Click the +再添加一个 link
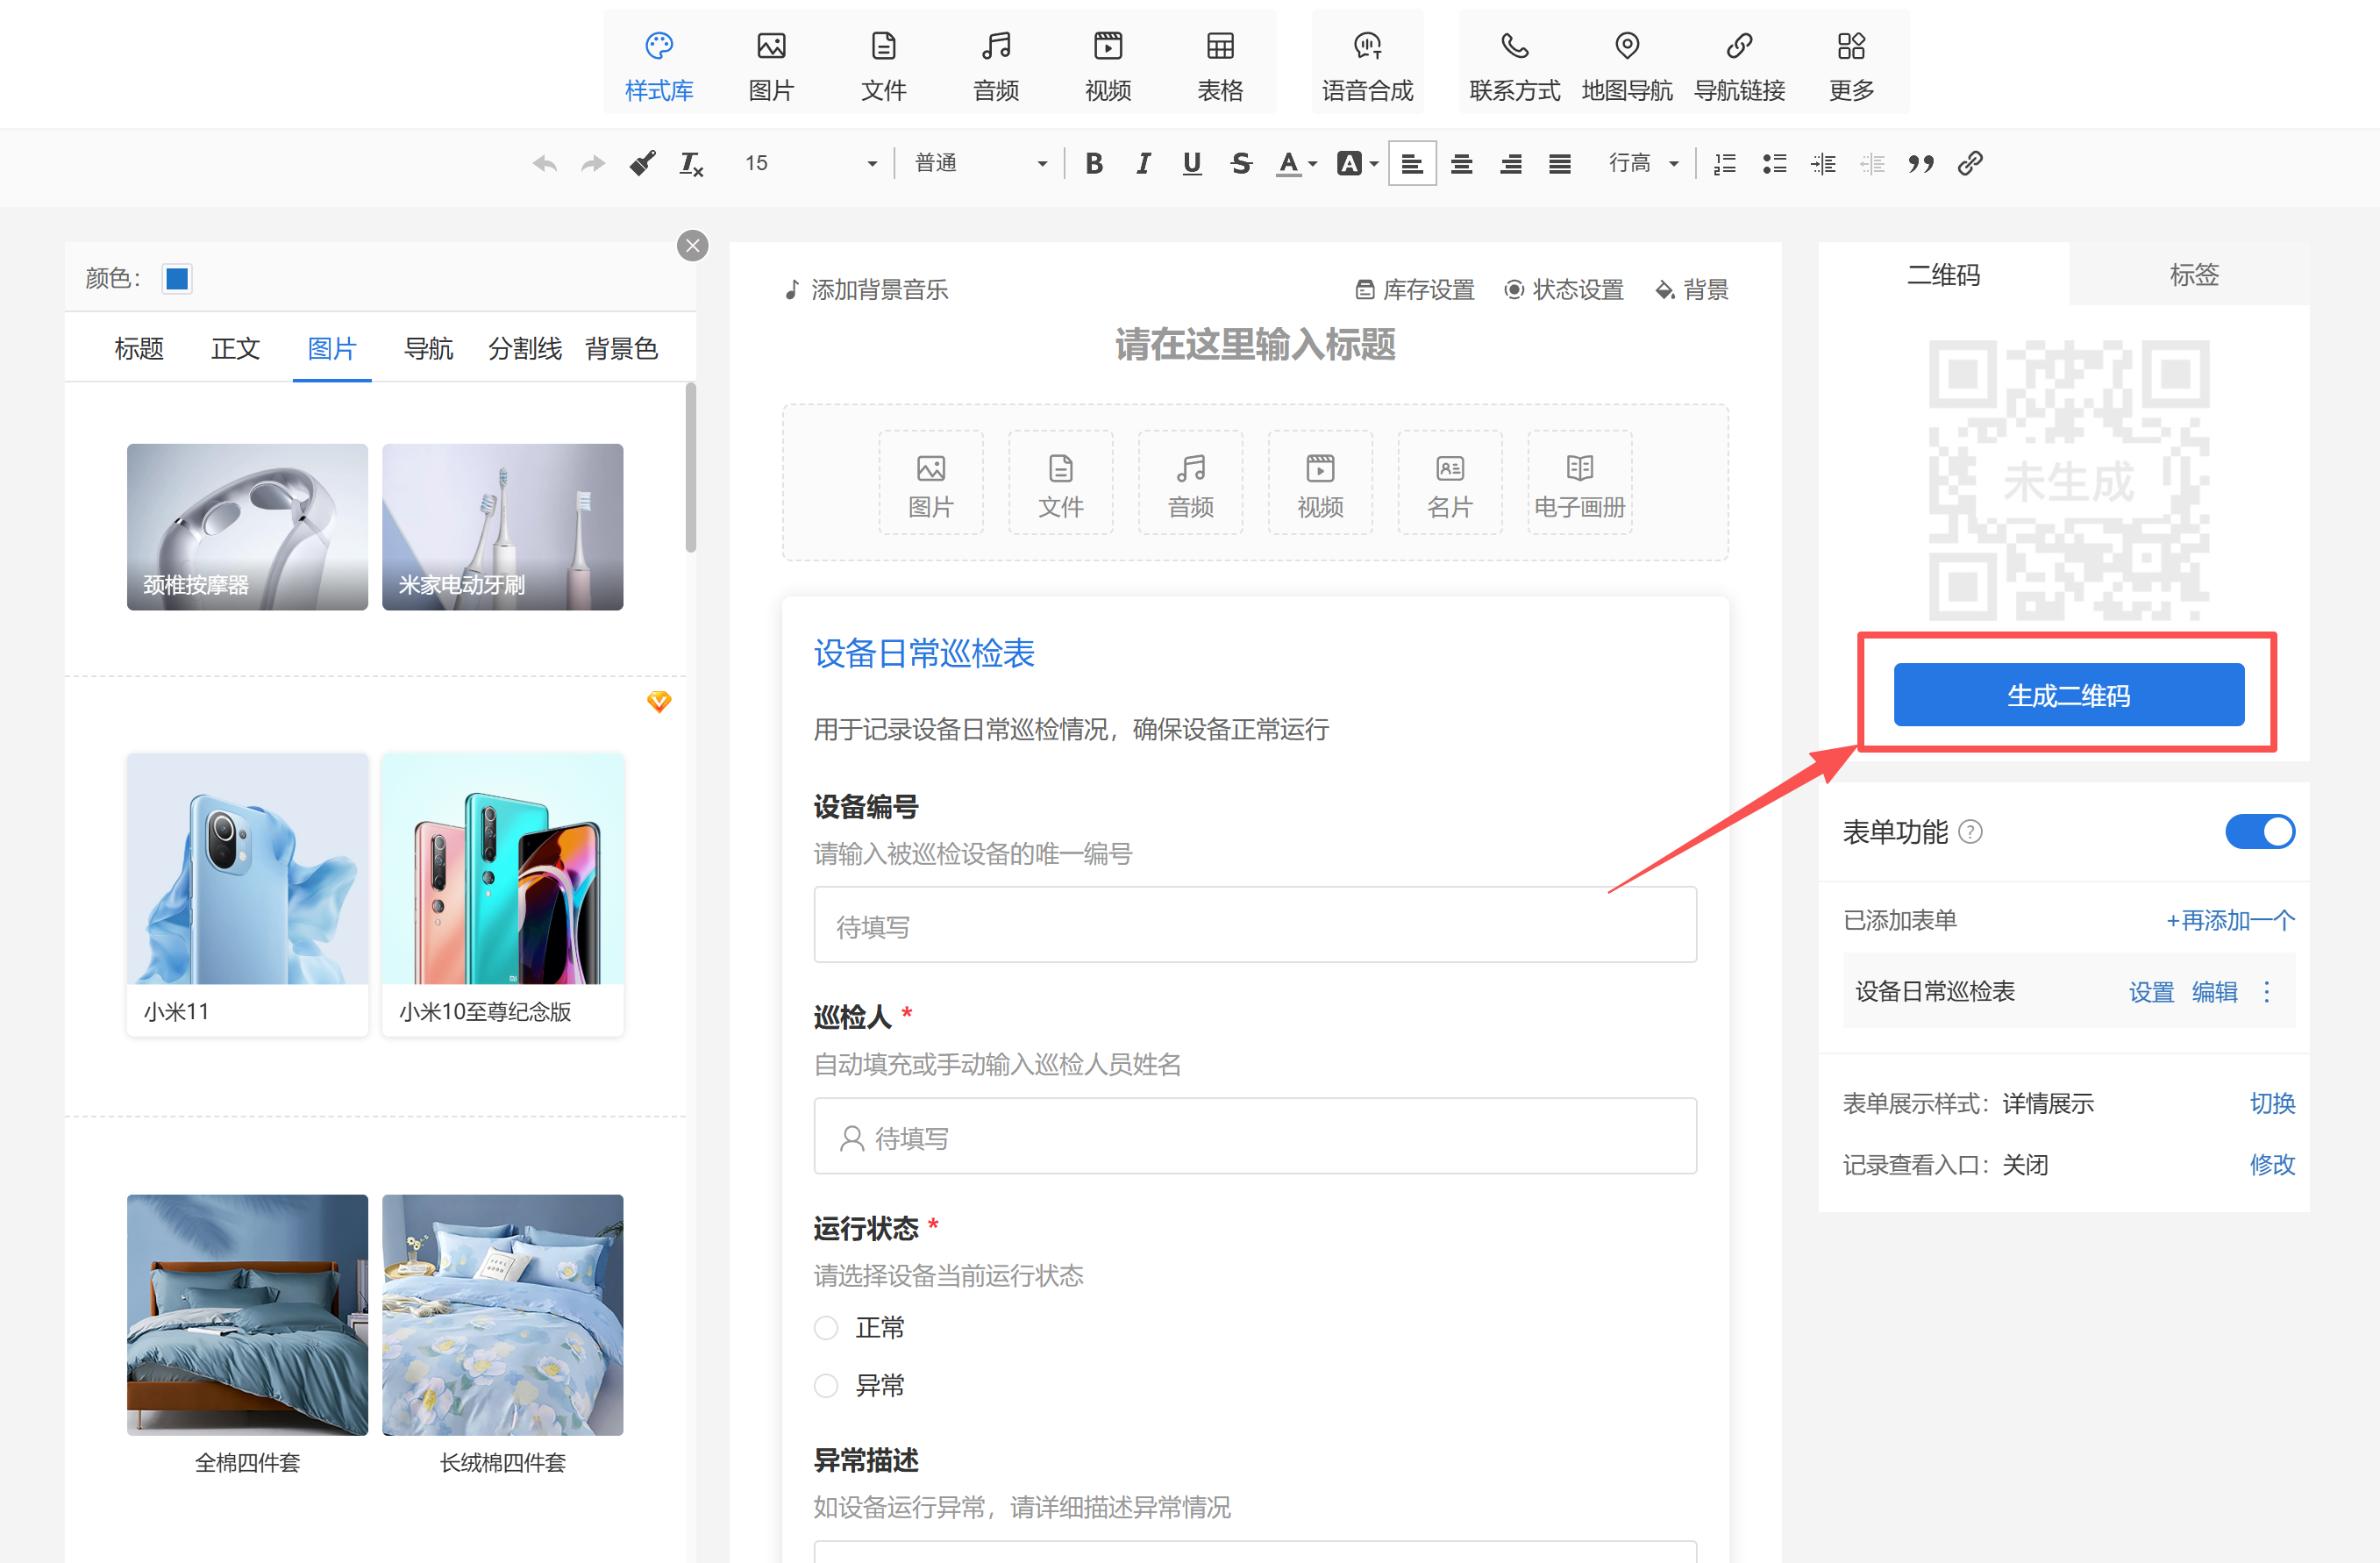 tap(2230, 920)
